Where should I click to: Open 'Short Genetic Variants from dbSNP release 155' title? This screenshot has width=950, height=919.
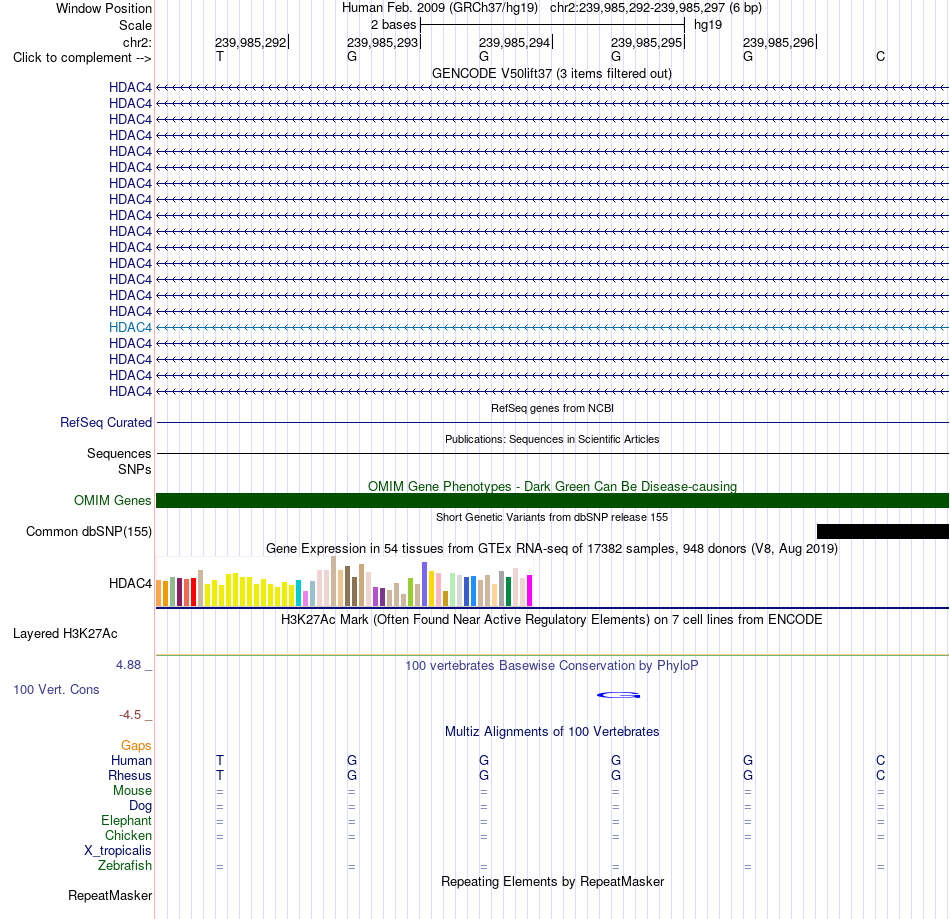click(x=552, y=517)
